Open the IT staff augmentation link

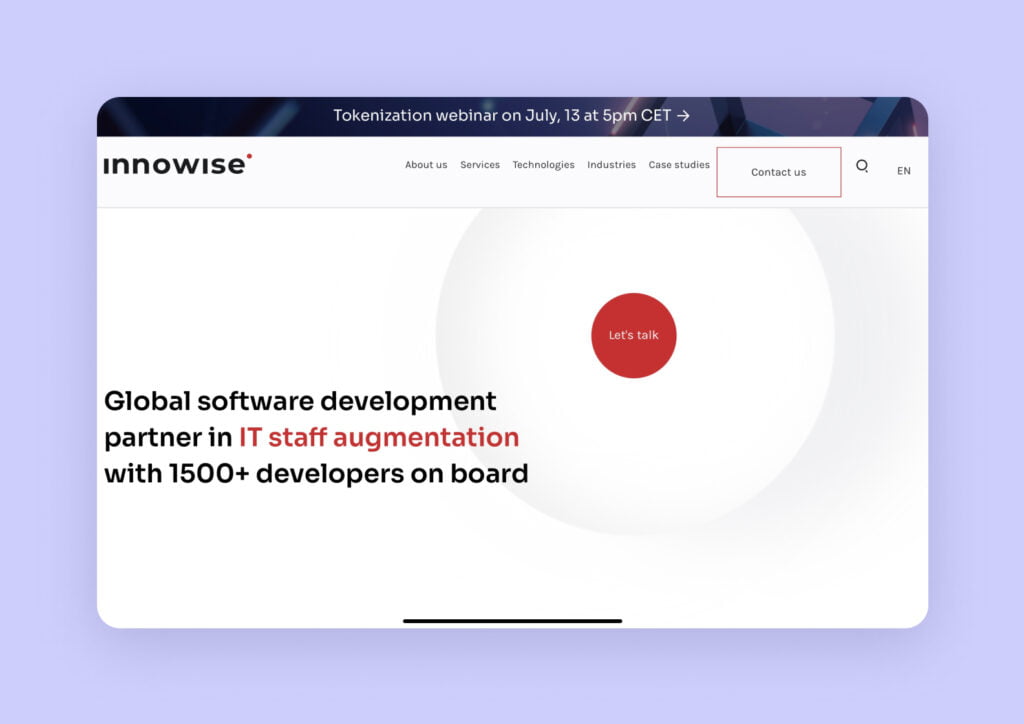377,437
